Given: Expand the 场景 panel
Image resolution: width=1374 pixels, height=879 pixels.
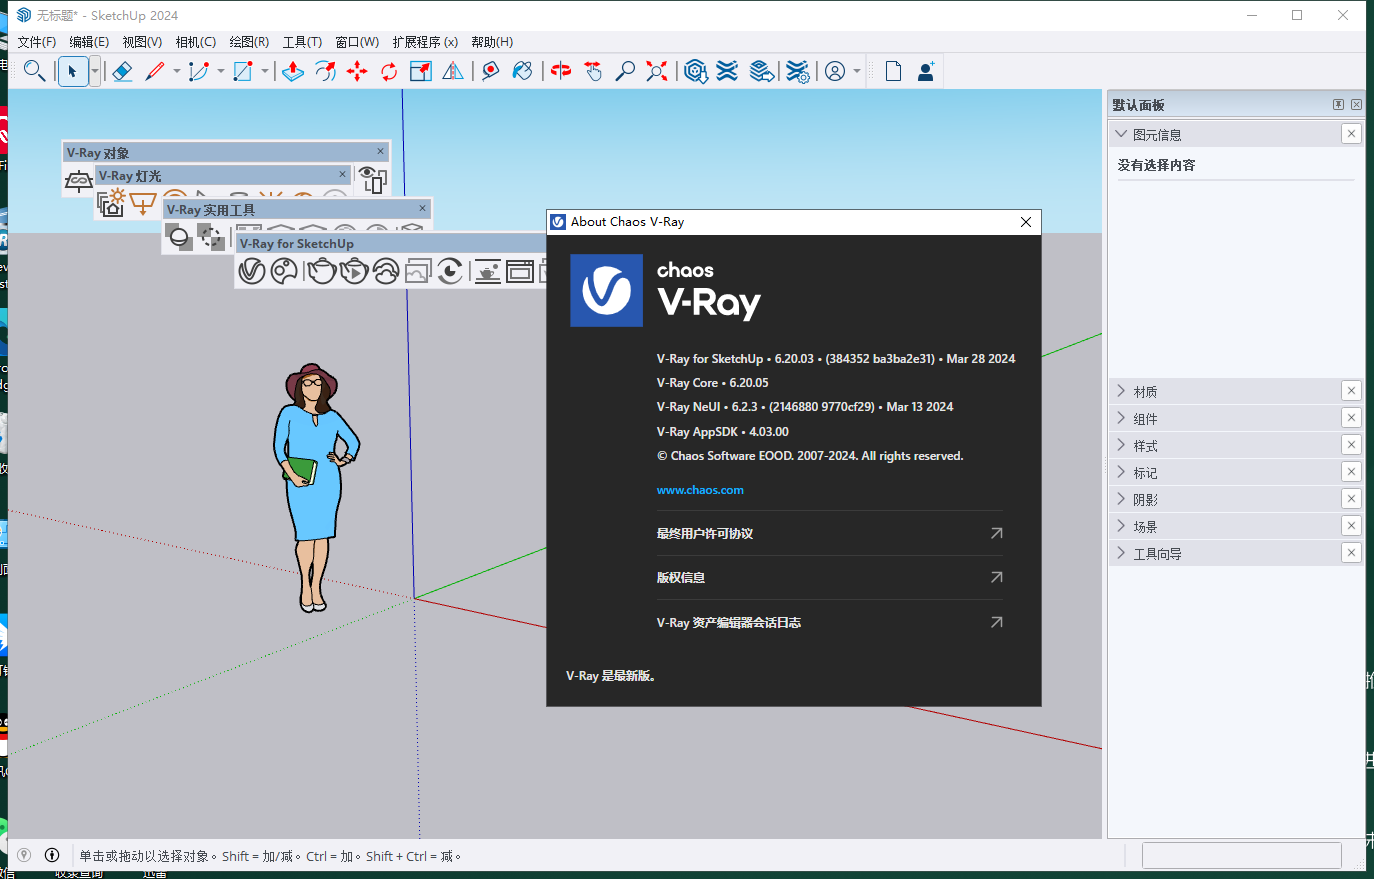Looking at the screenshot, I should pyautogui.click(x=1120, y=526).
